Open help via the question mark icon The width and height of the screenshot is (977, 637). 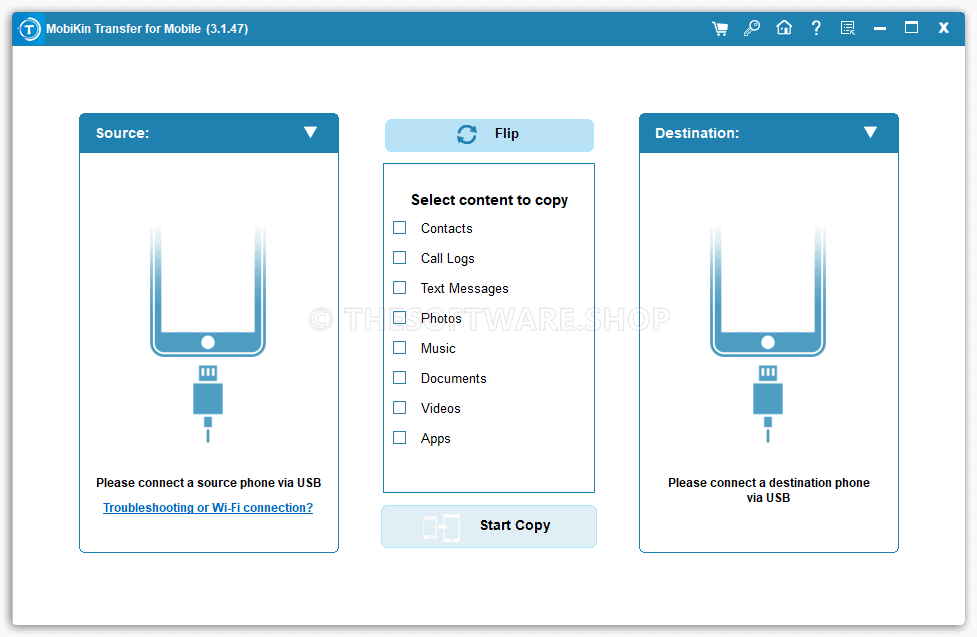click(816, 28)
